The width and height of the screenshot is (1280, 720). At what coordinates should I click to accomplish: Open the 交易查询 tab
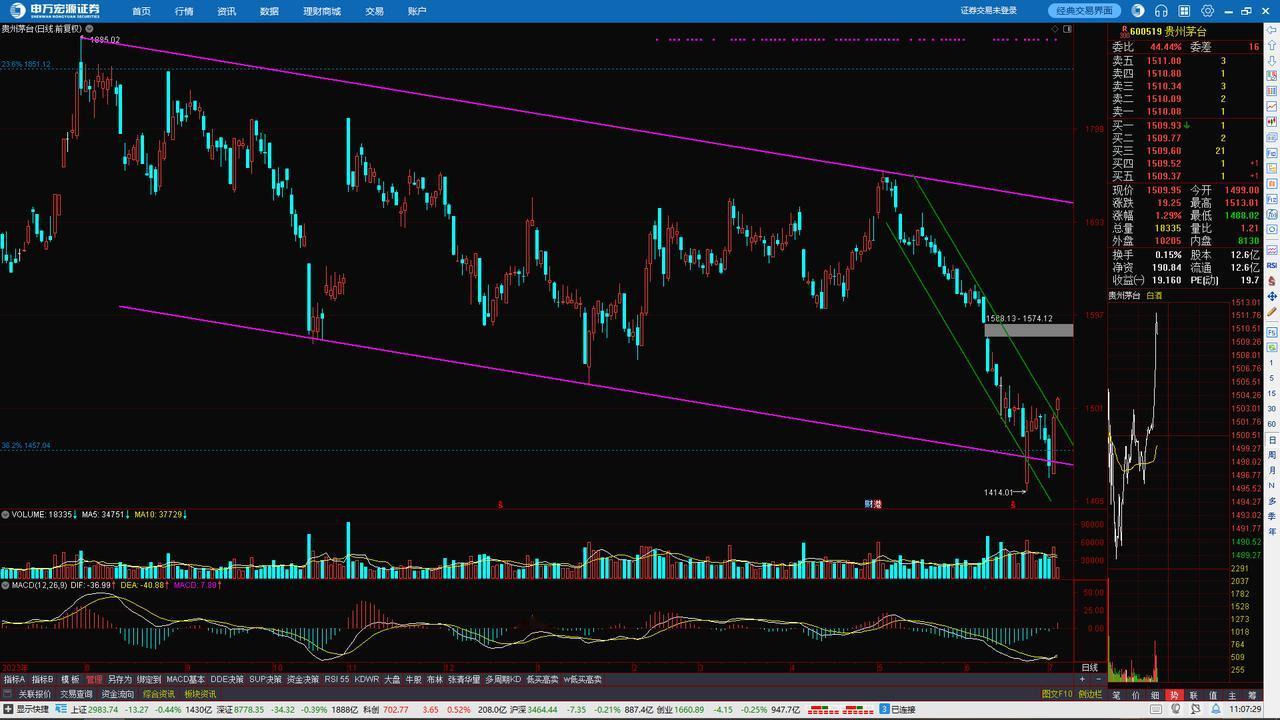[x=76, y=694]
